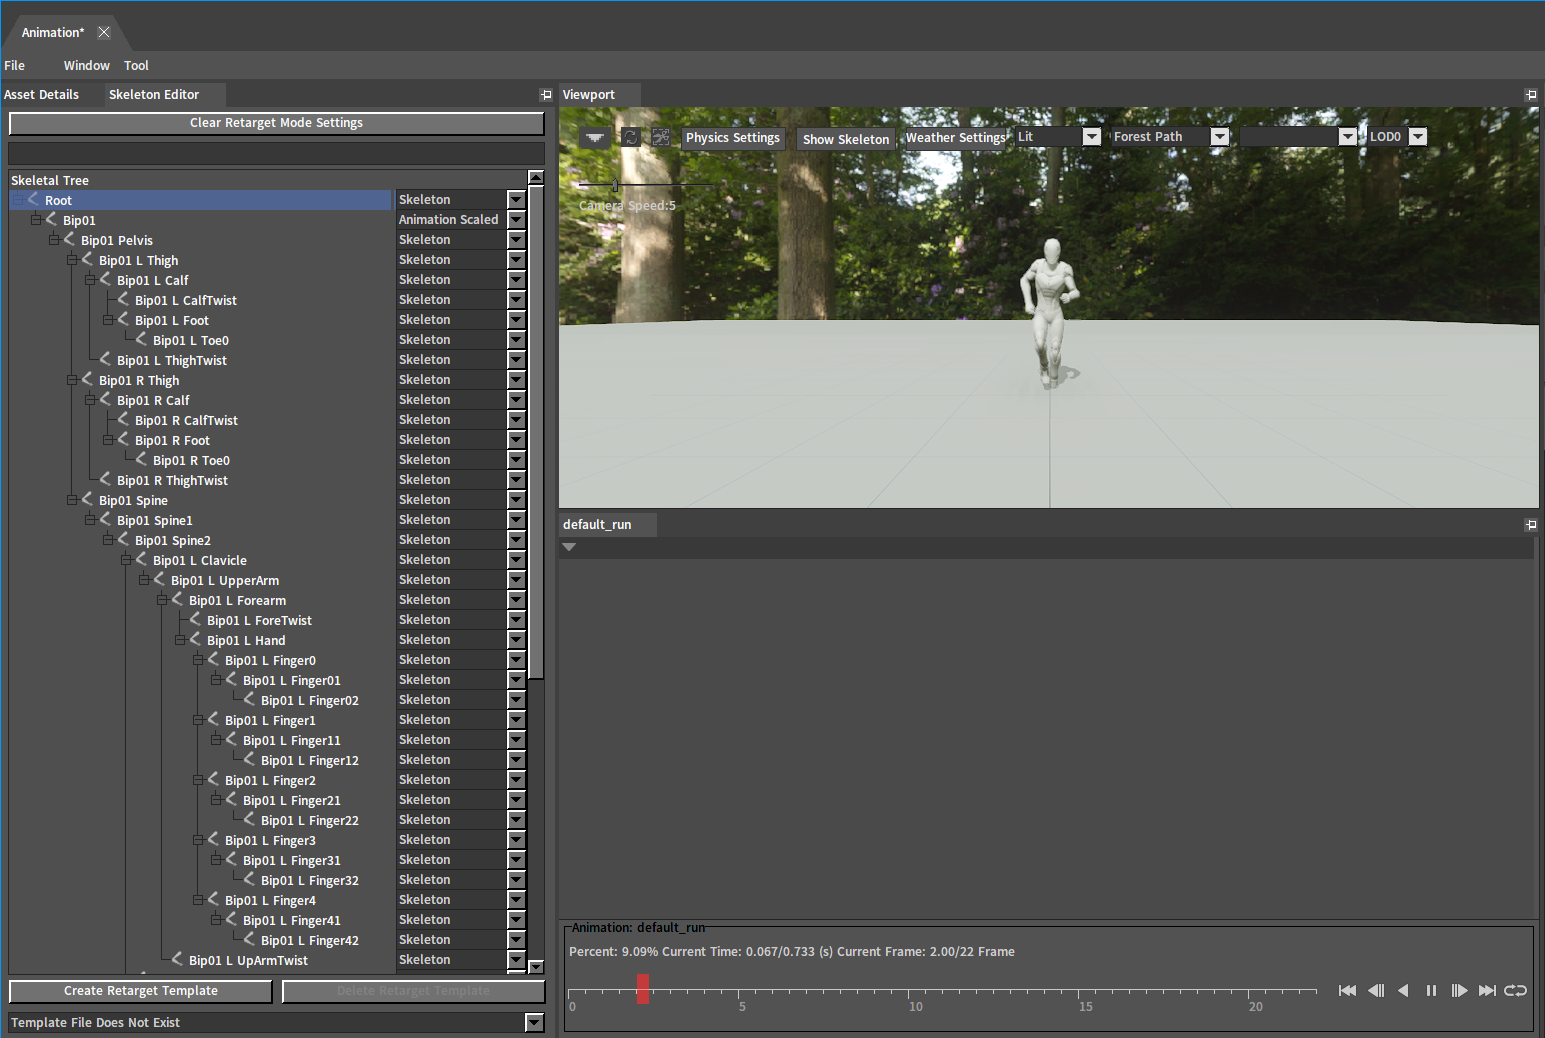Click the bone icon beside Bip01 R Toe0
This screenshot has width=1545, height=1038.
(x=141, y=459)
